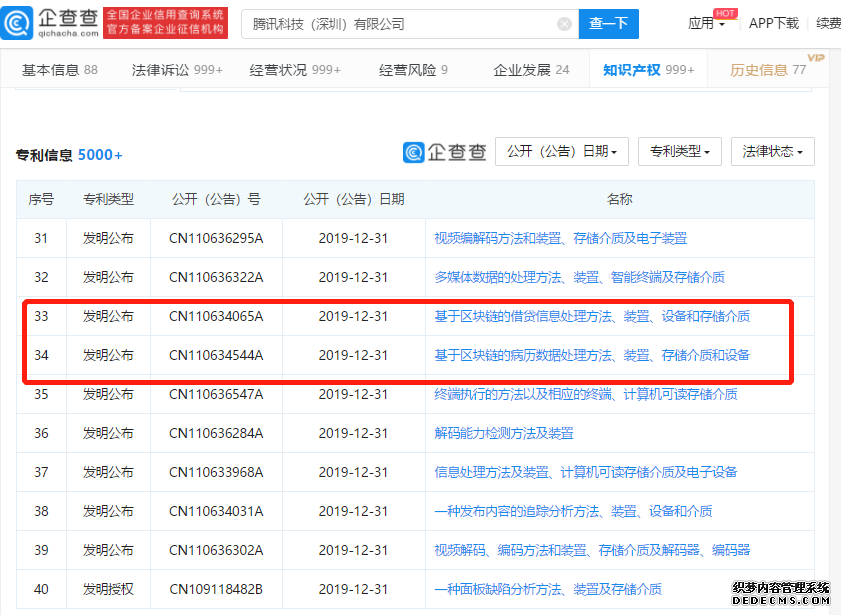Click the Qichacha logo icon in header
The width and height of the screenshot is (841, 615).
pyautogui.click(x=17, y=23)
